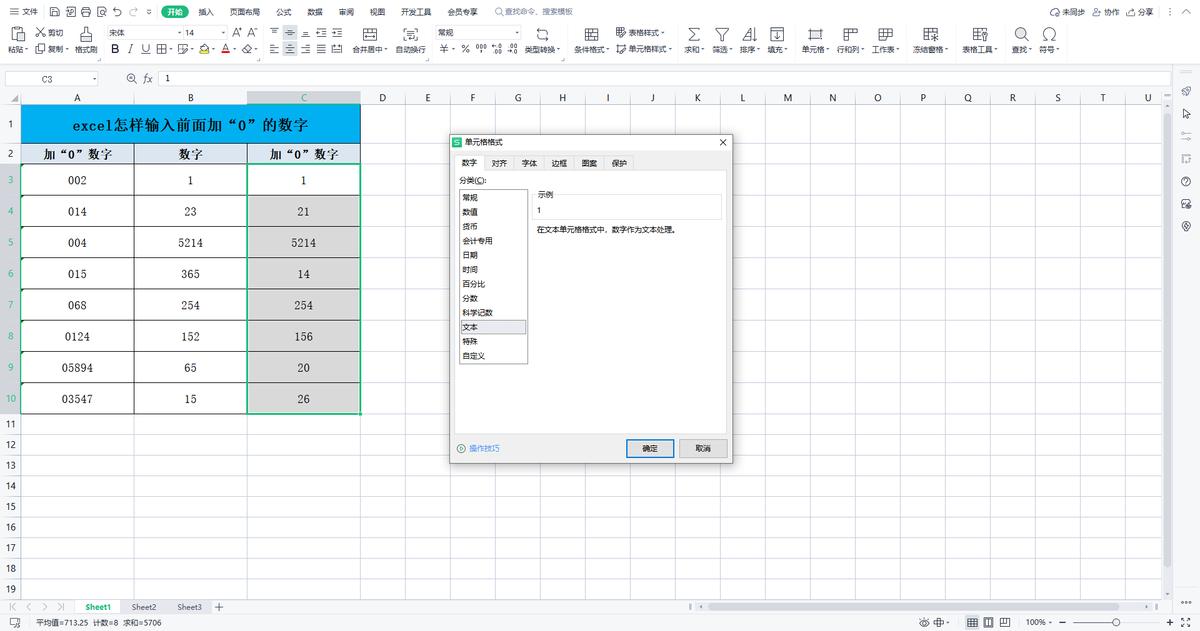Viewport: 1200px width, 631px height.
Task: Click the Merge and Center (合并居中) icon
Action: point(368,40)
